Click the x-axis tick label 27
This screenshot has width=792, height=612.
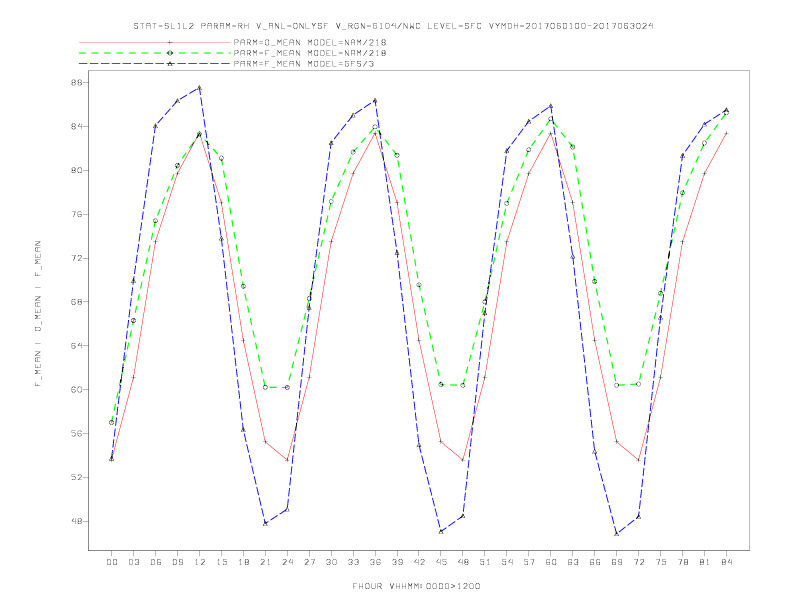pyautogui.click(x=309, y=562)
